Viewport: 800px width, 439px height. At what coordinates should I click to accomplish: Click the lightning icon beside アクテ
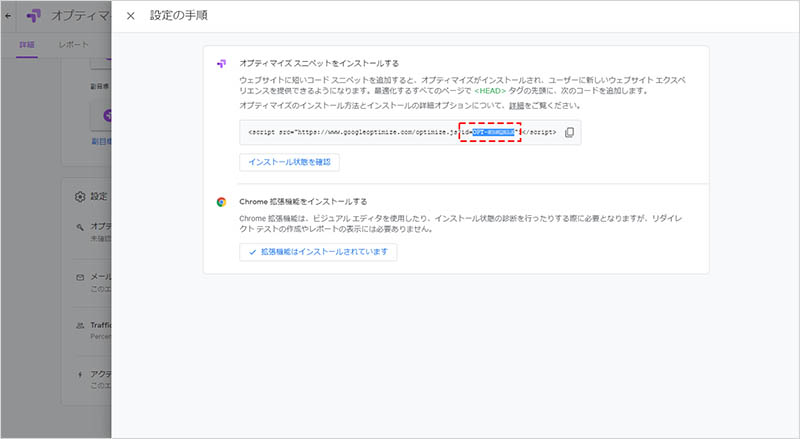coord(80,373)
